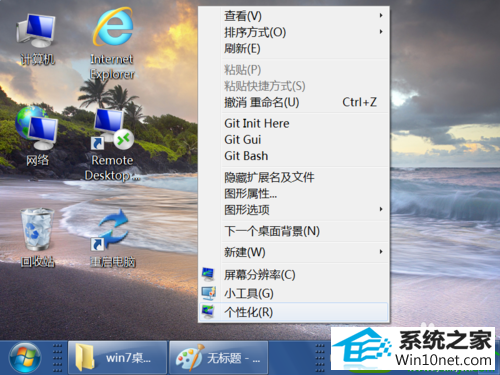
Task: Select the 回收站 recycle bin icon
Action: 37,237
